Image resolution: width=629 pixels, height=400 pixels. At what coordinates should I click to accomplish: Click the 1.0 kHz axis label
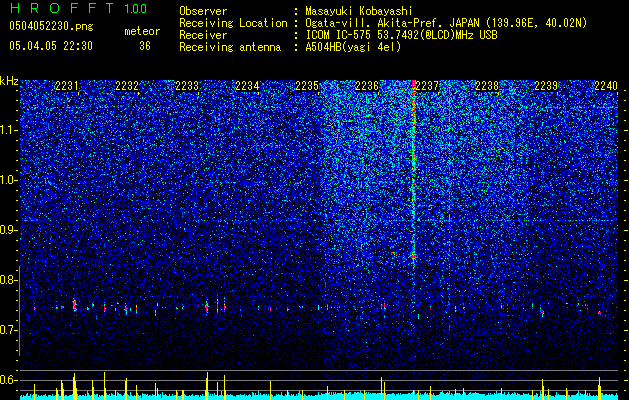(x=8, y=180)
